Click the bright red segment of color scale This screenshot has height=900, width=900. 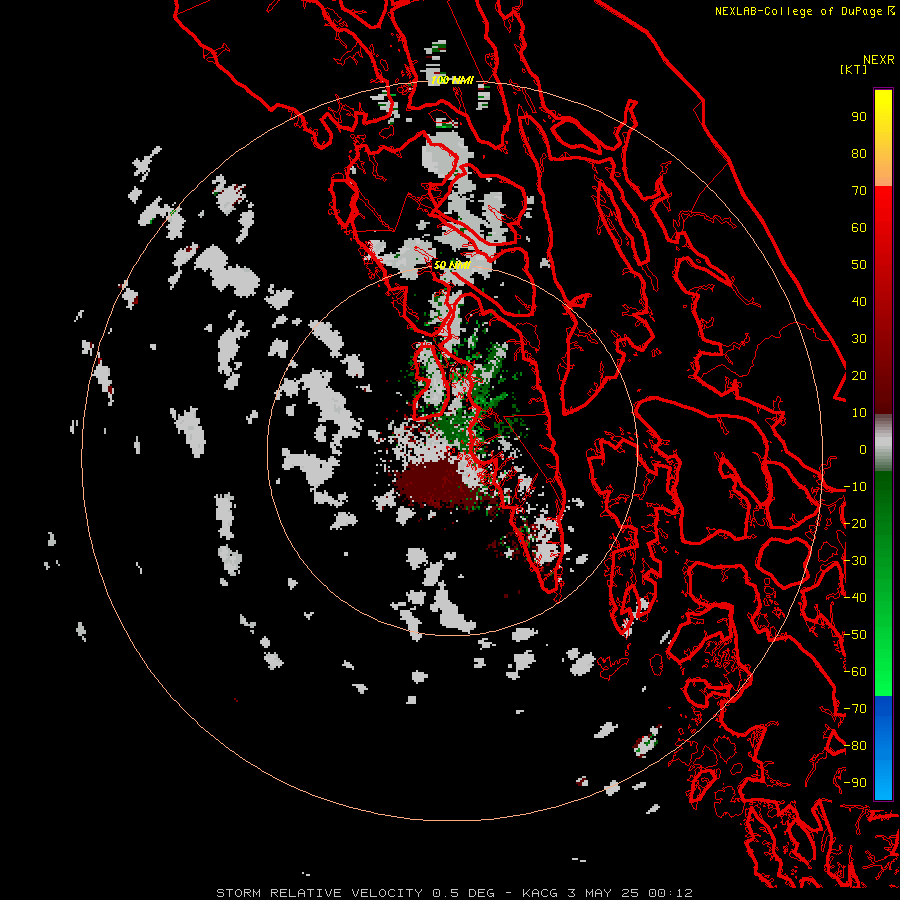pos(883,210)
